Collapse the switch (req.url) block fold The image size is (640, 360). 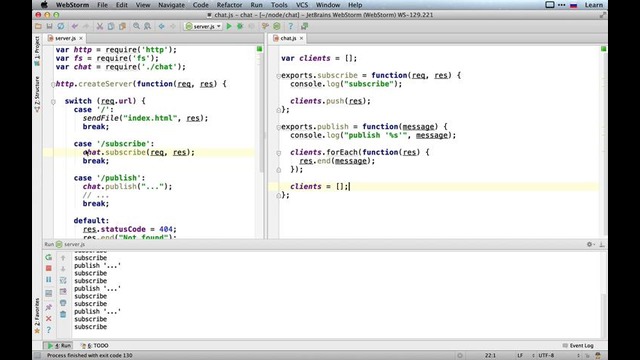click(x=53, y=101)
